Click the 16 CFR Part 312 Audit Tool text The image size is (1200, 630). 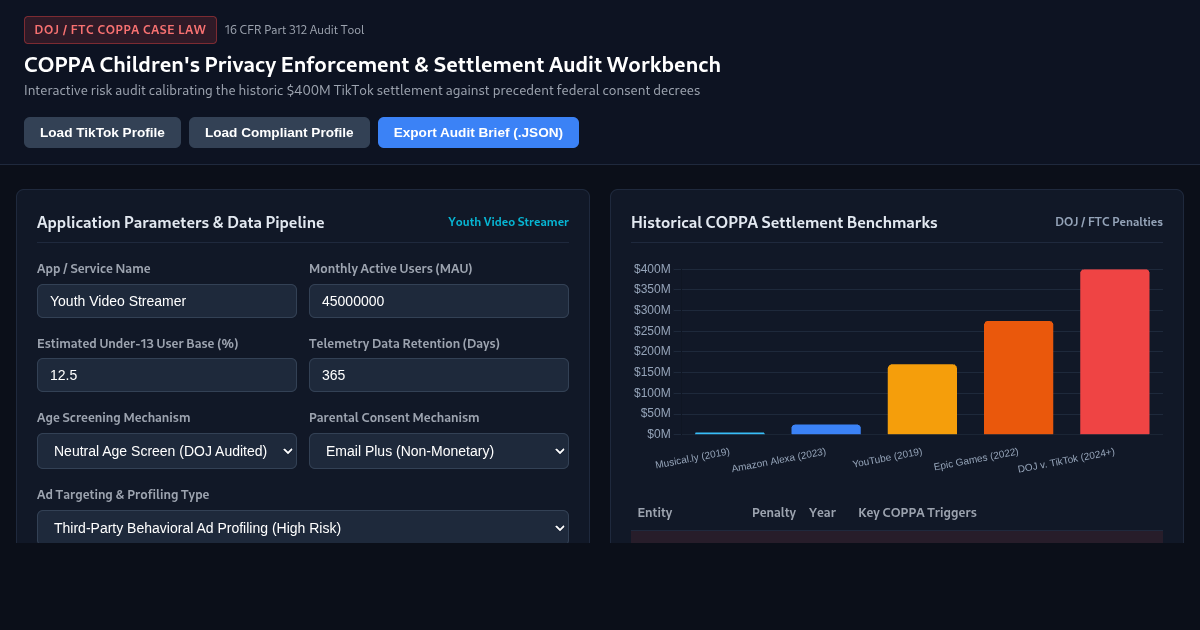point(294,30)
